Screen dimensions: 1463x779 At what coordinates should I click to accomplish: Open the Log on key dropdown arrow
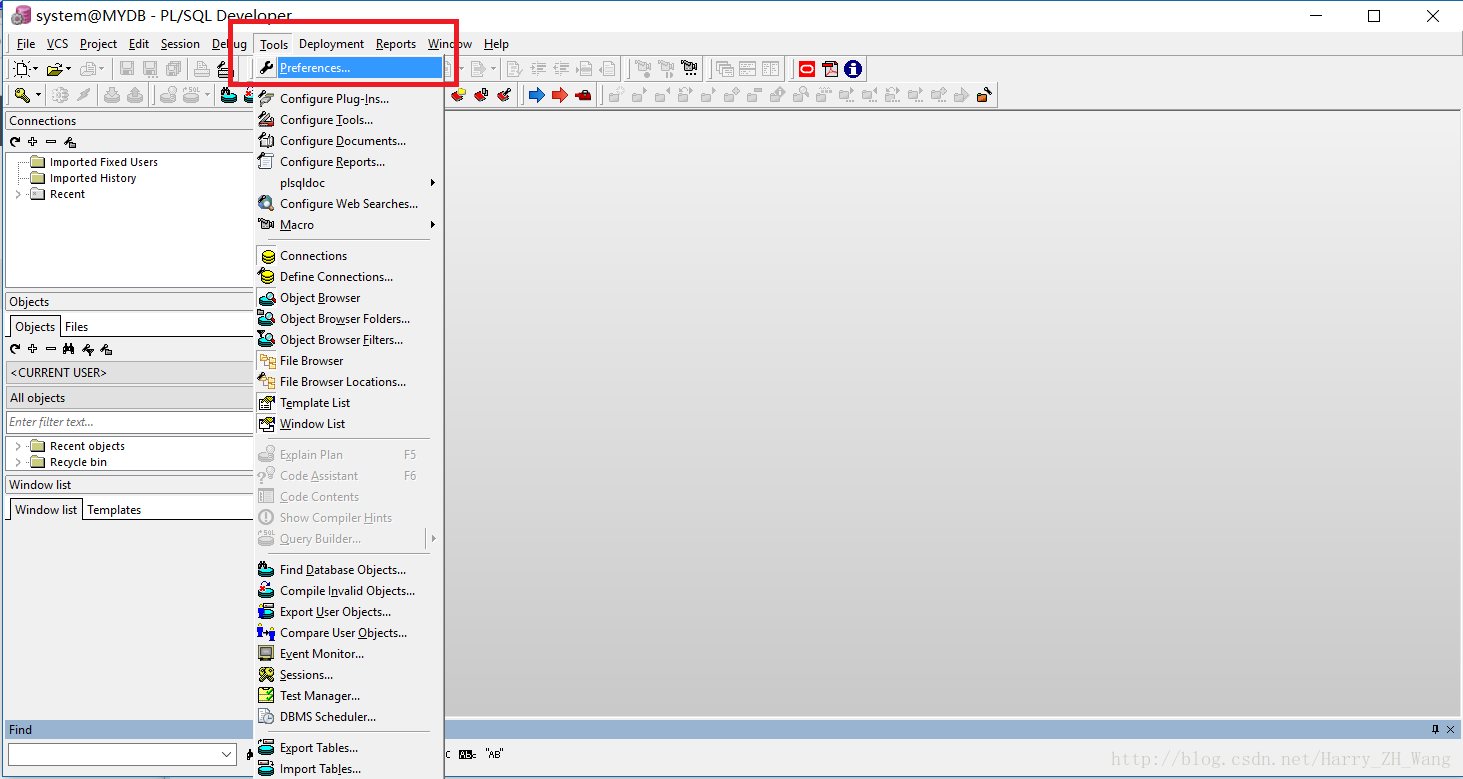(38, 95)
